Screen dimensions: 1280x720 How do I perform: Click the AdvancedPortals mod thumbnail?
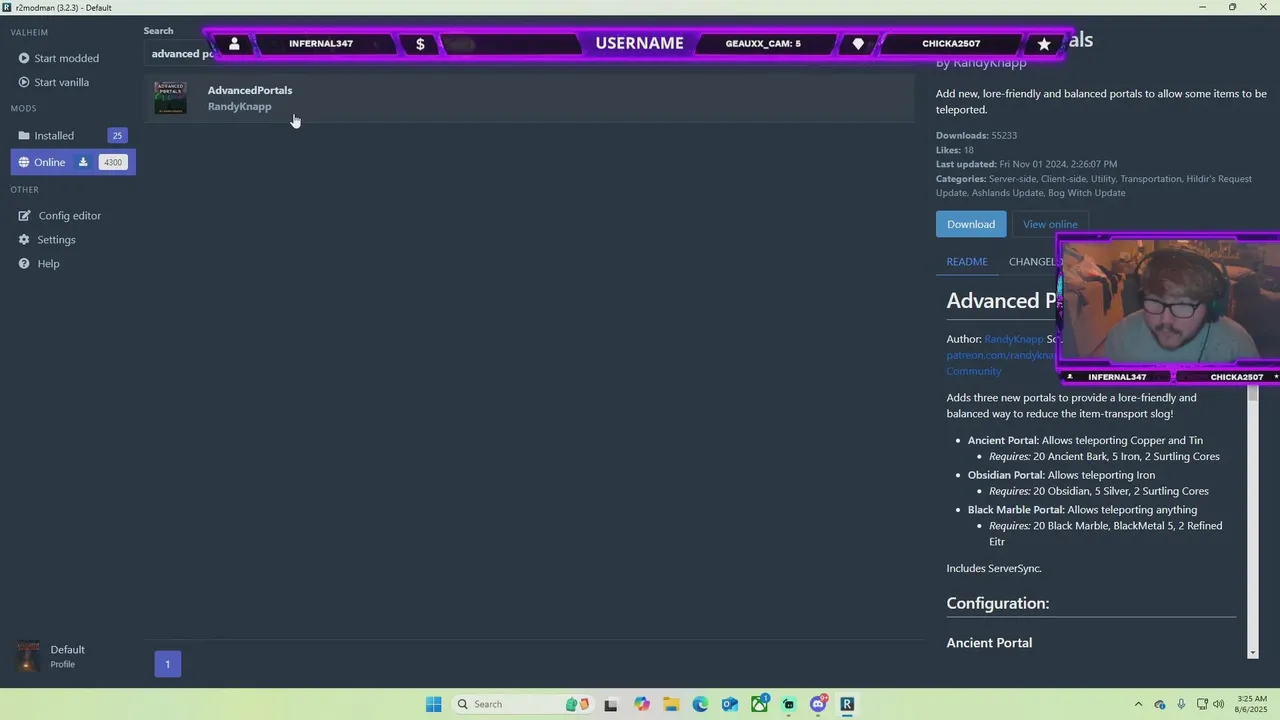tap(170, 98)
